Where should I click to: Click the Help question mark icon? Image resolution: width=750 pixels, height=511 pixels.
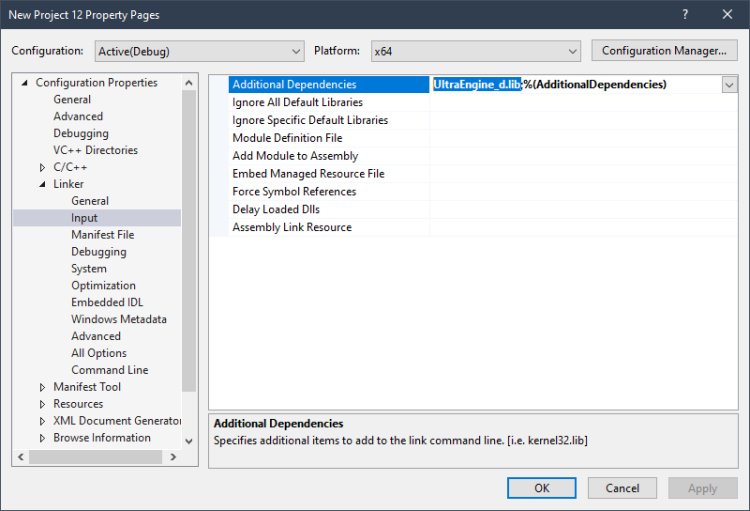[685, 15]
